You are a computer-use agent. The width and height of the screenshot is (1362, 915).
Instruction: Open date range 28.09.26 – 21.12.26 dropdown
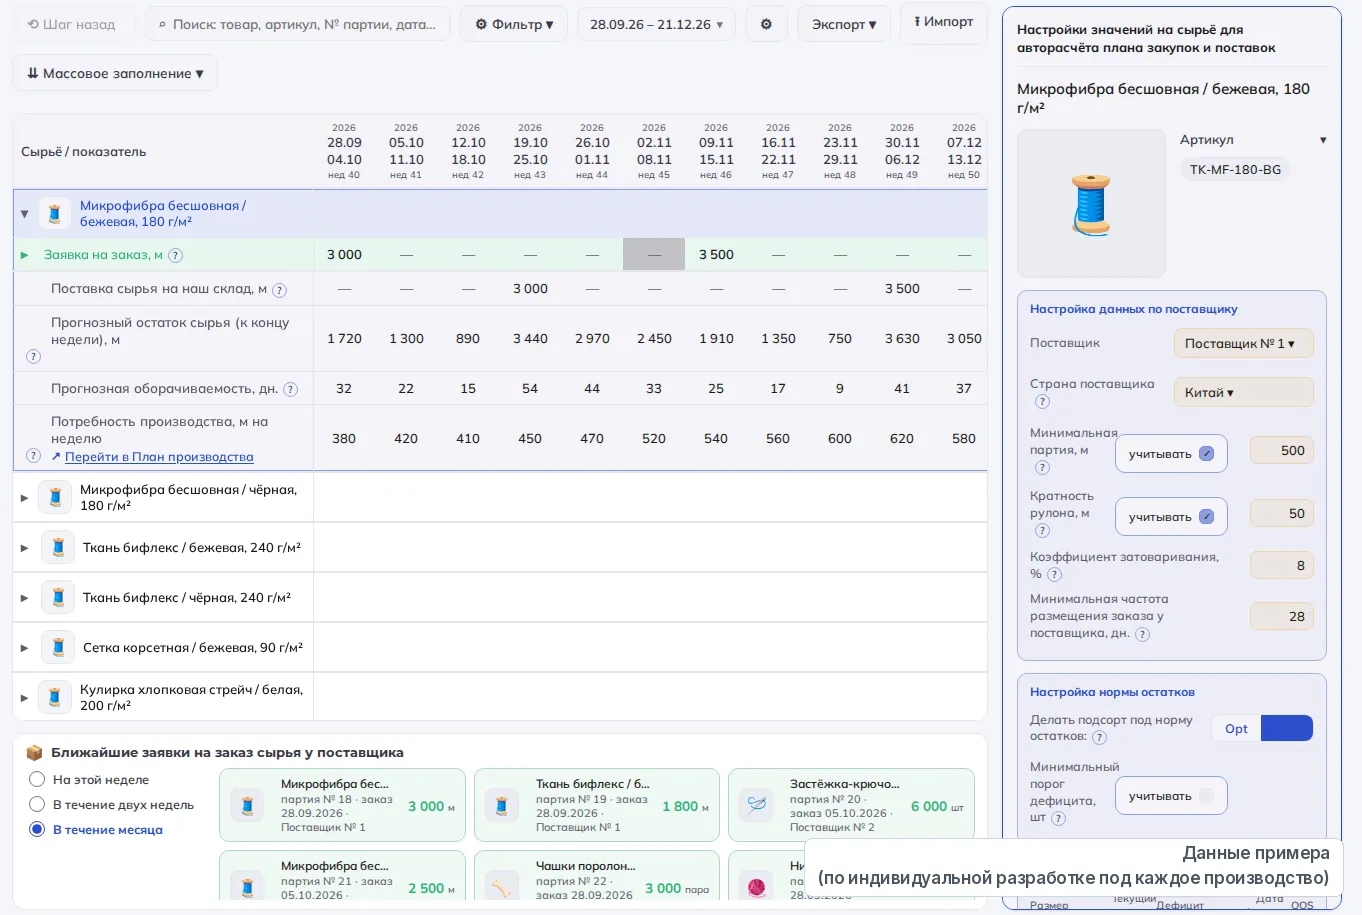[656, 24]
